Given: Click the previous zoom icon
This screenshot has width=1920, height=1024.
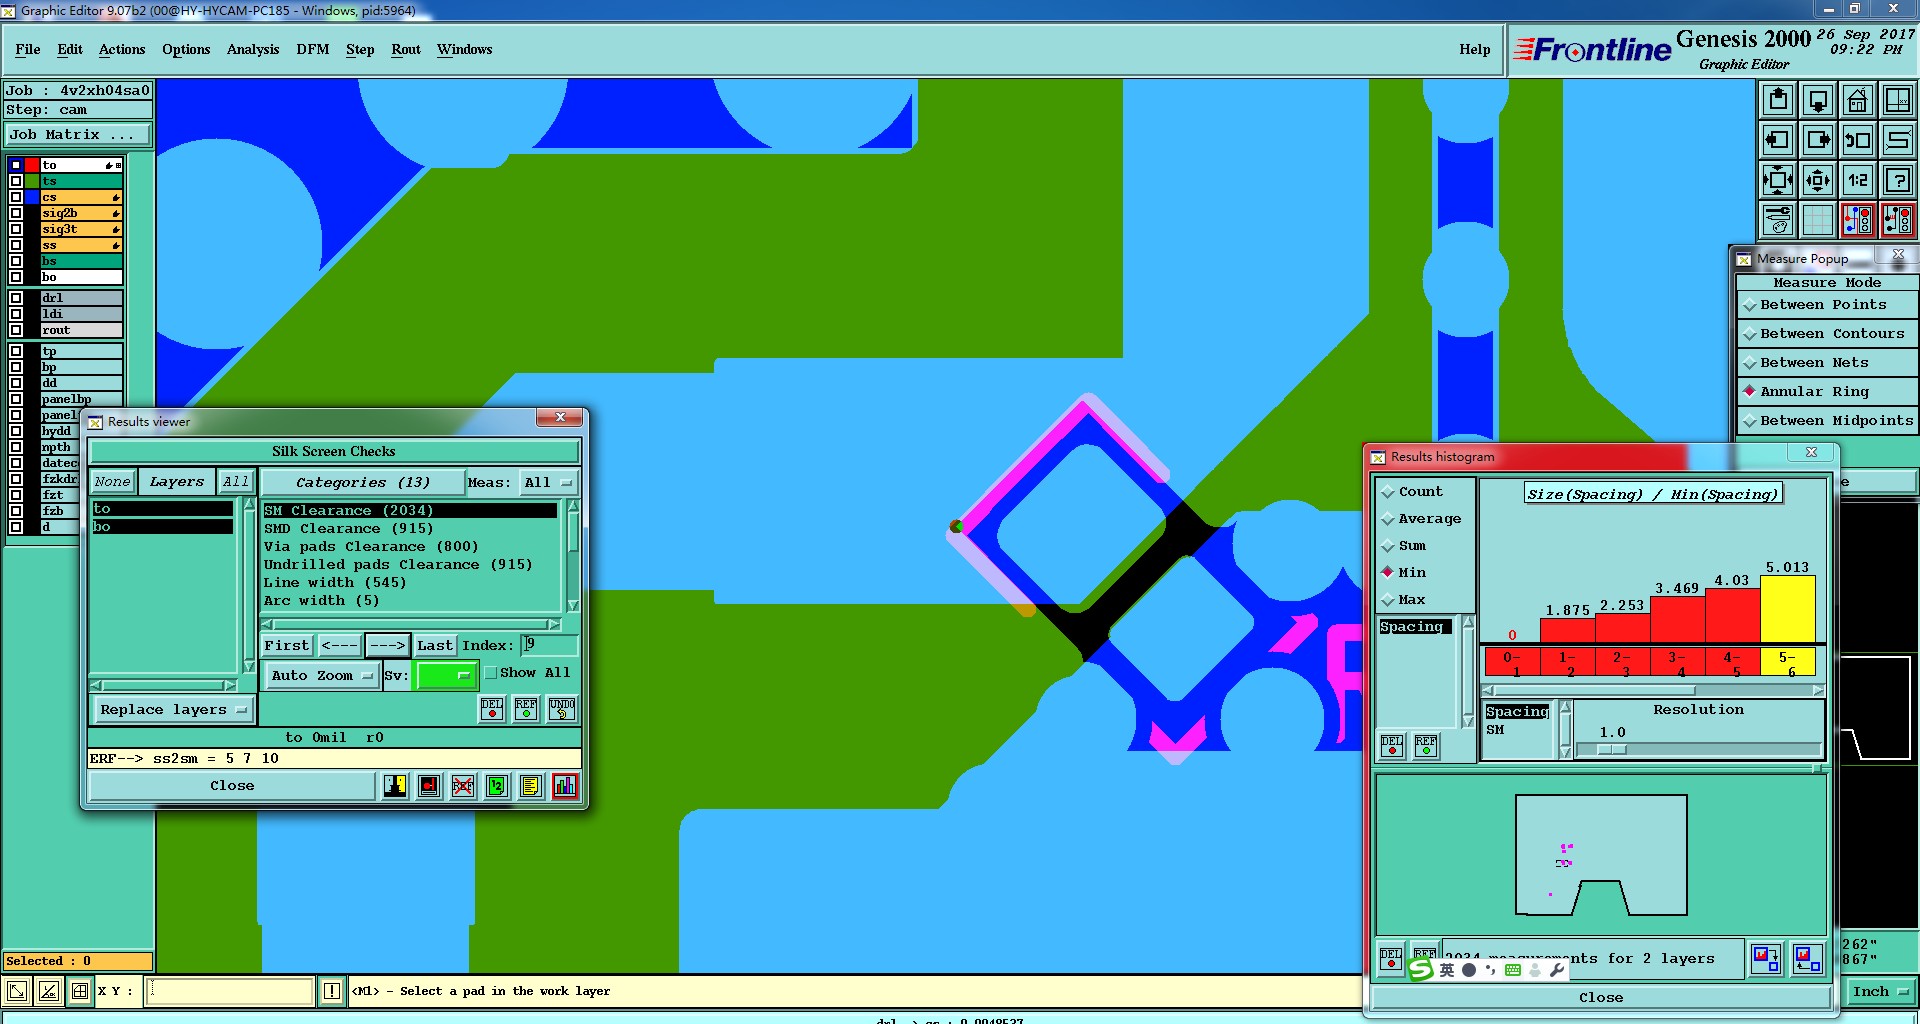Looking at the screenshot, I should 1858,140.
